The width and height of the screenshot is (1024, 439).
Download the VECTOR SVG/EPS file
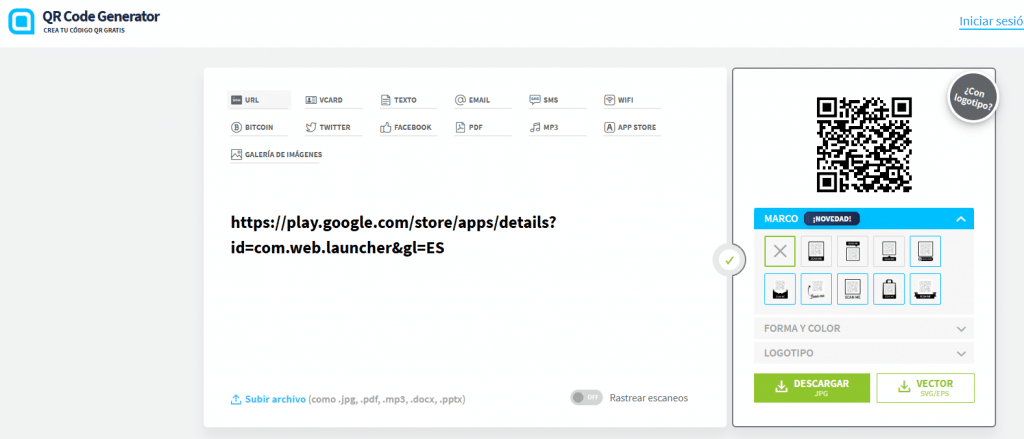tap(925, 388)
